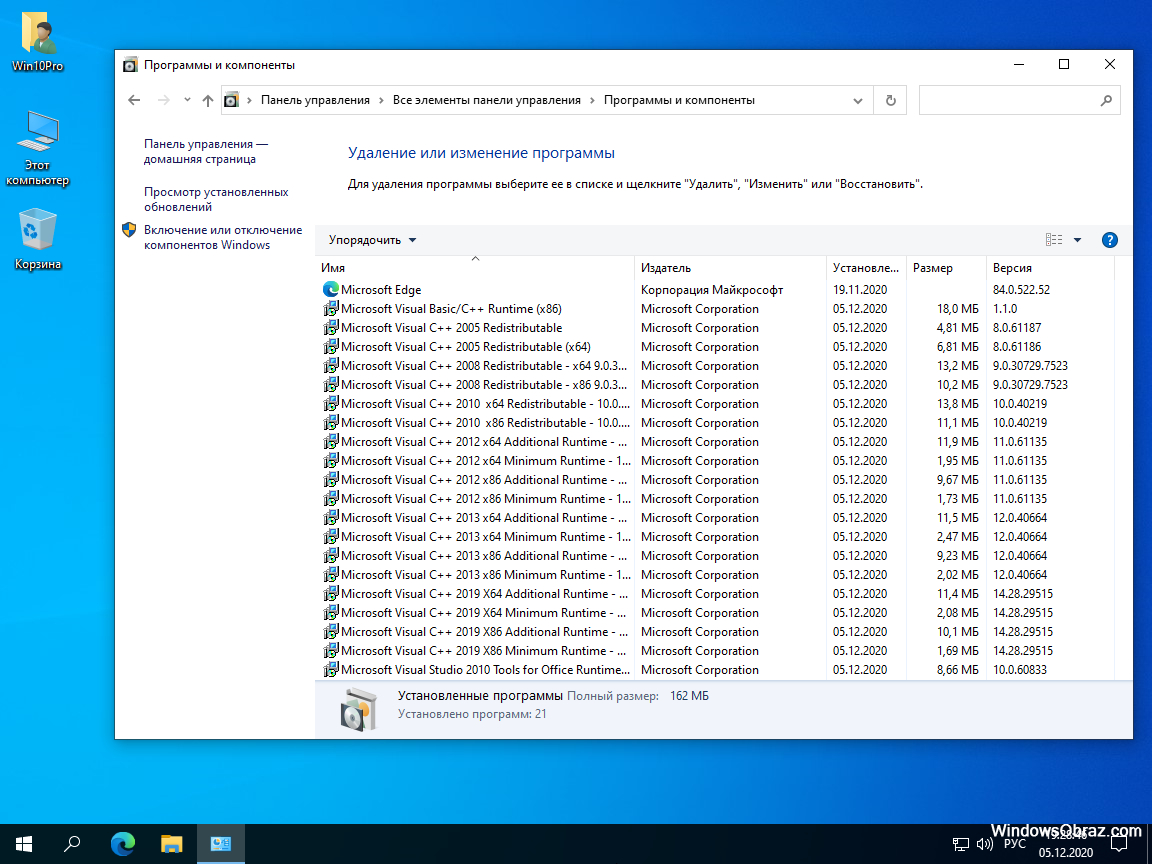This screenshot has width=1152, height=864.
Task: Click the 18,0 МБ size cell
Action: click(x=957, y=309)
